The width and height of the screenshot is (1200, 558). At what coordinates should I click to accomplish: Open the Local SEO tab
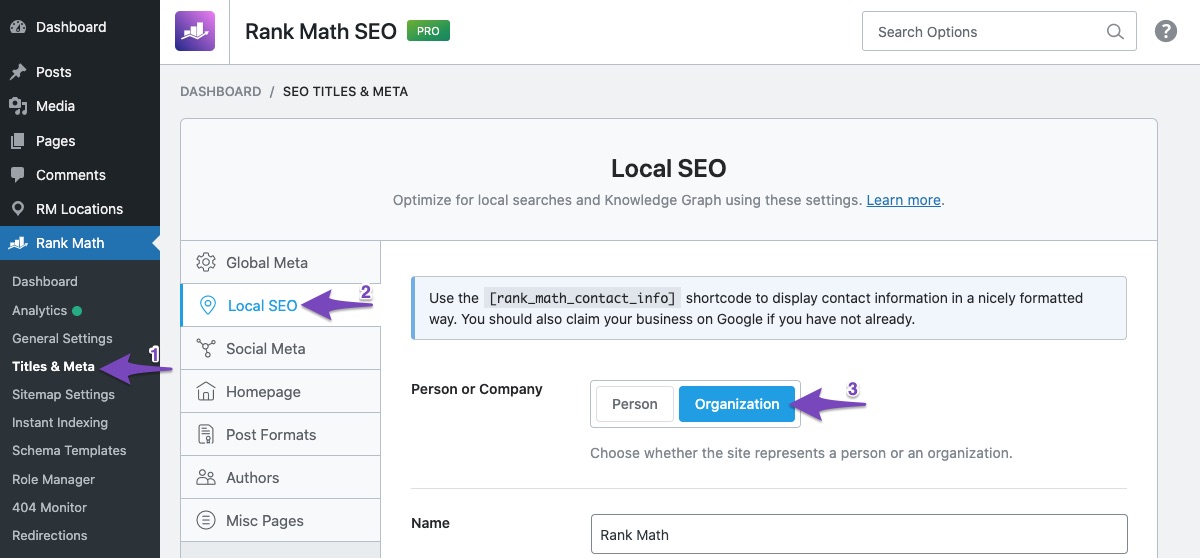(x=281, y=306)
